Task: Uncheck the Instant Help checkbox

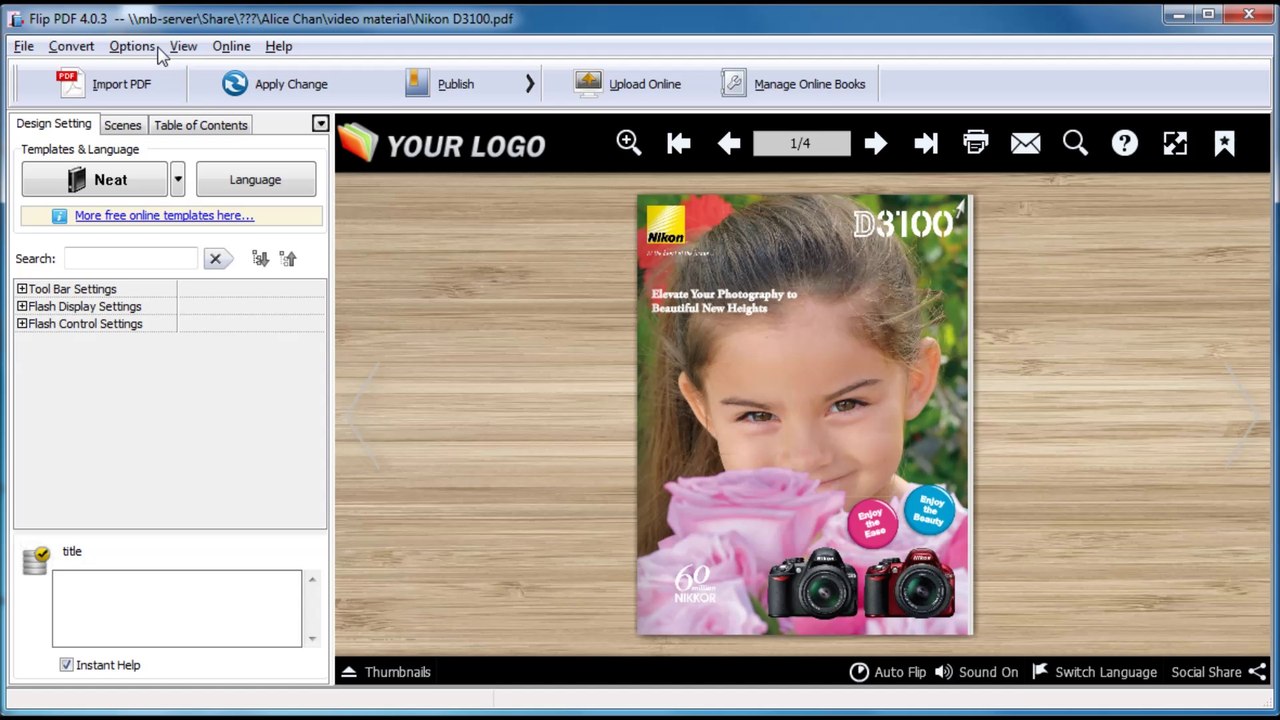Action: [66, 665]
